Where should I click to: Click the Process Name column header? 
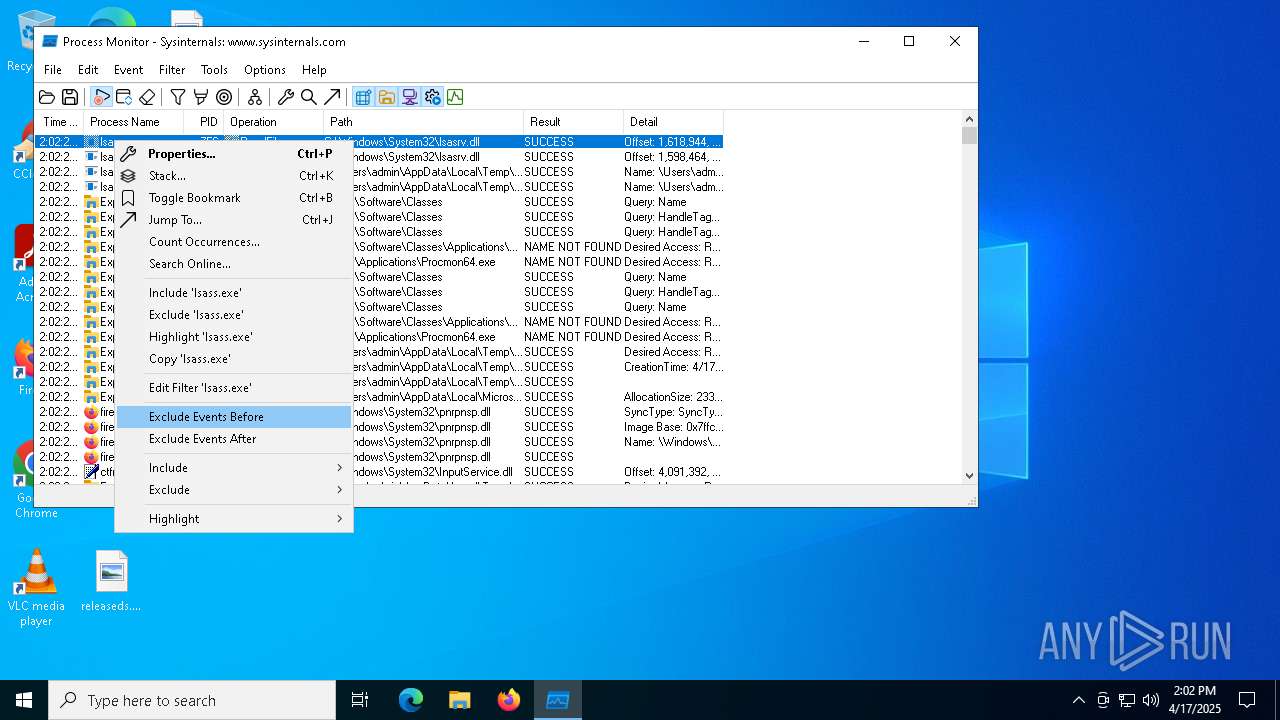click(134, 122)
